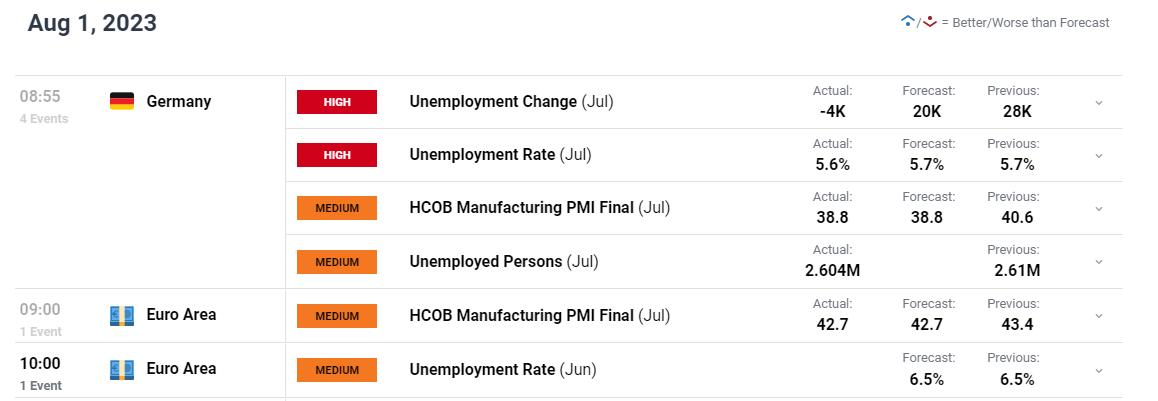Expand the Unemployed Persons (Jul) chevron
Viewport: 1158px width, 401px height.
coord(1099,262)
